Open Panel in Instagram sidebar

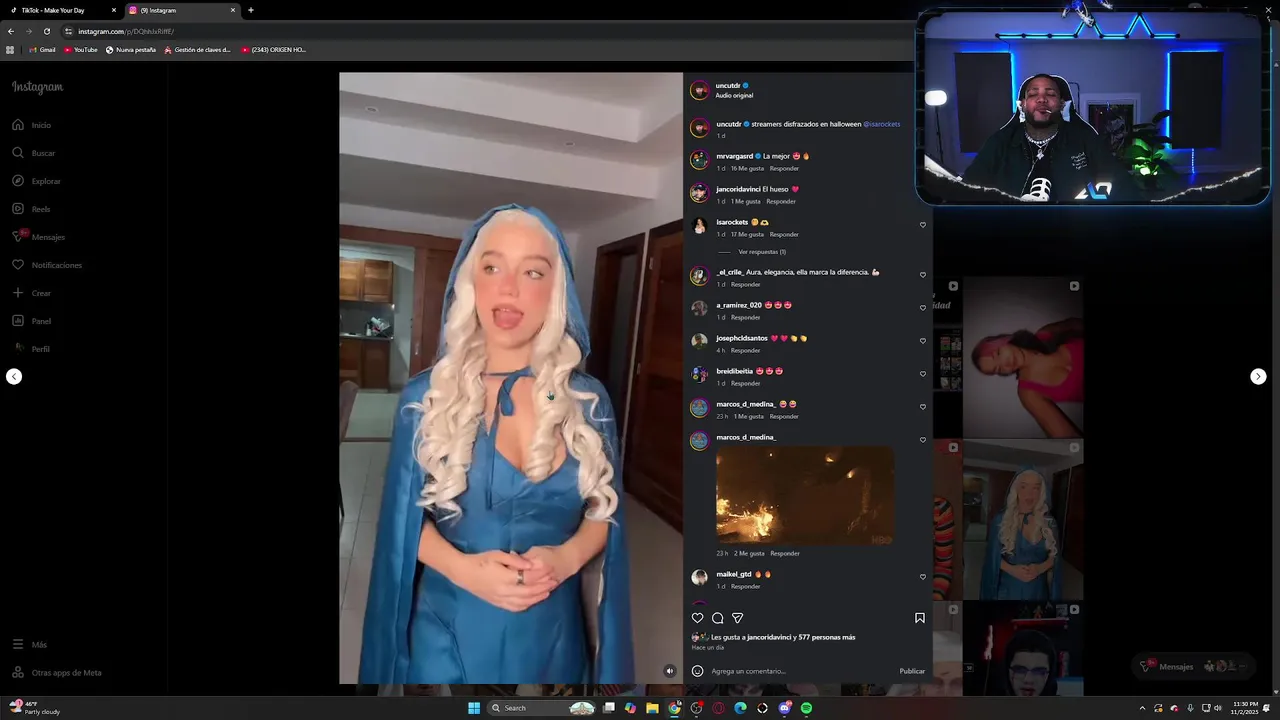32,321
